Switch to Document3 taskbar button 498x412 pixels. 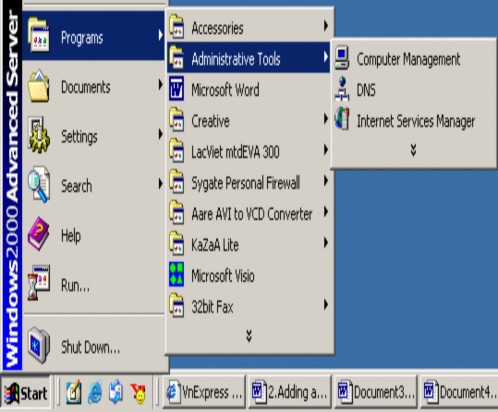click(376, 392)
